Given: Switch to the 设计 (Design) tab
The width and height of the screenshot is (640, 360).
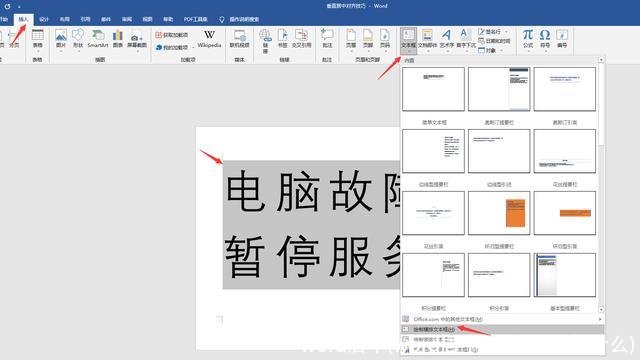Looking at the screenshot, I should point(44,19).
